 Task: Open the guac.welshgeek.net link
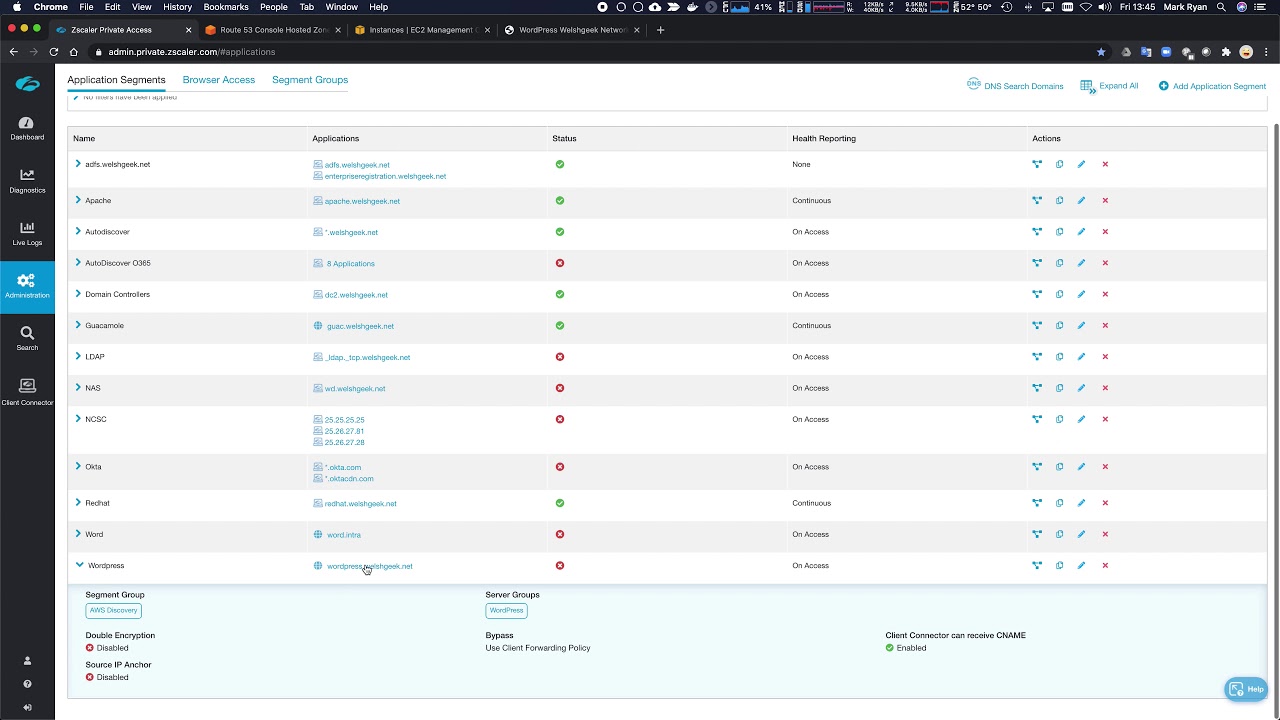point(360,326)
